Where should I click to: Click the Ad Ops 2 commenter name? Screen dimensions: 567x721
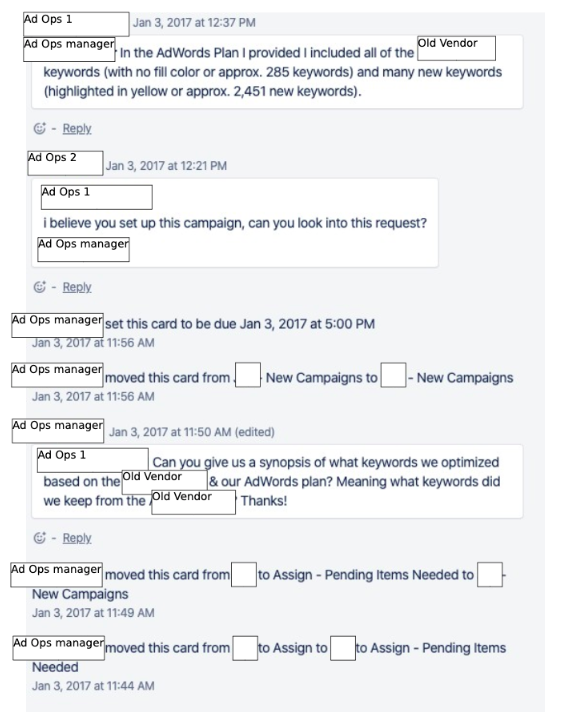(x=65, y=163)
